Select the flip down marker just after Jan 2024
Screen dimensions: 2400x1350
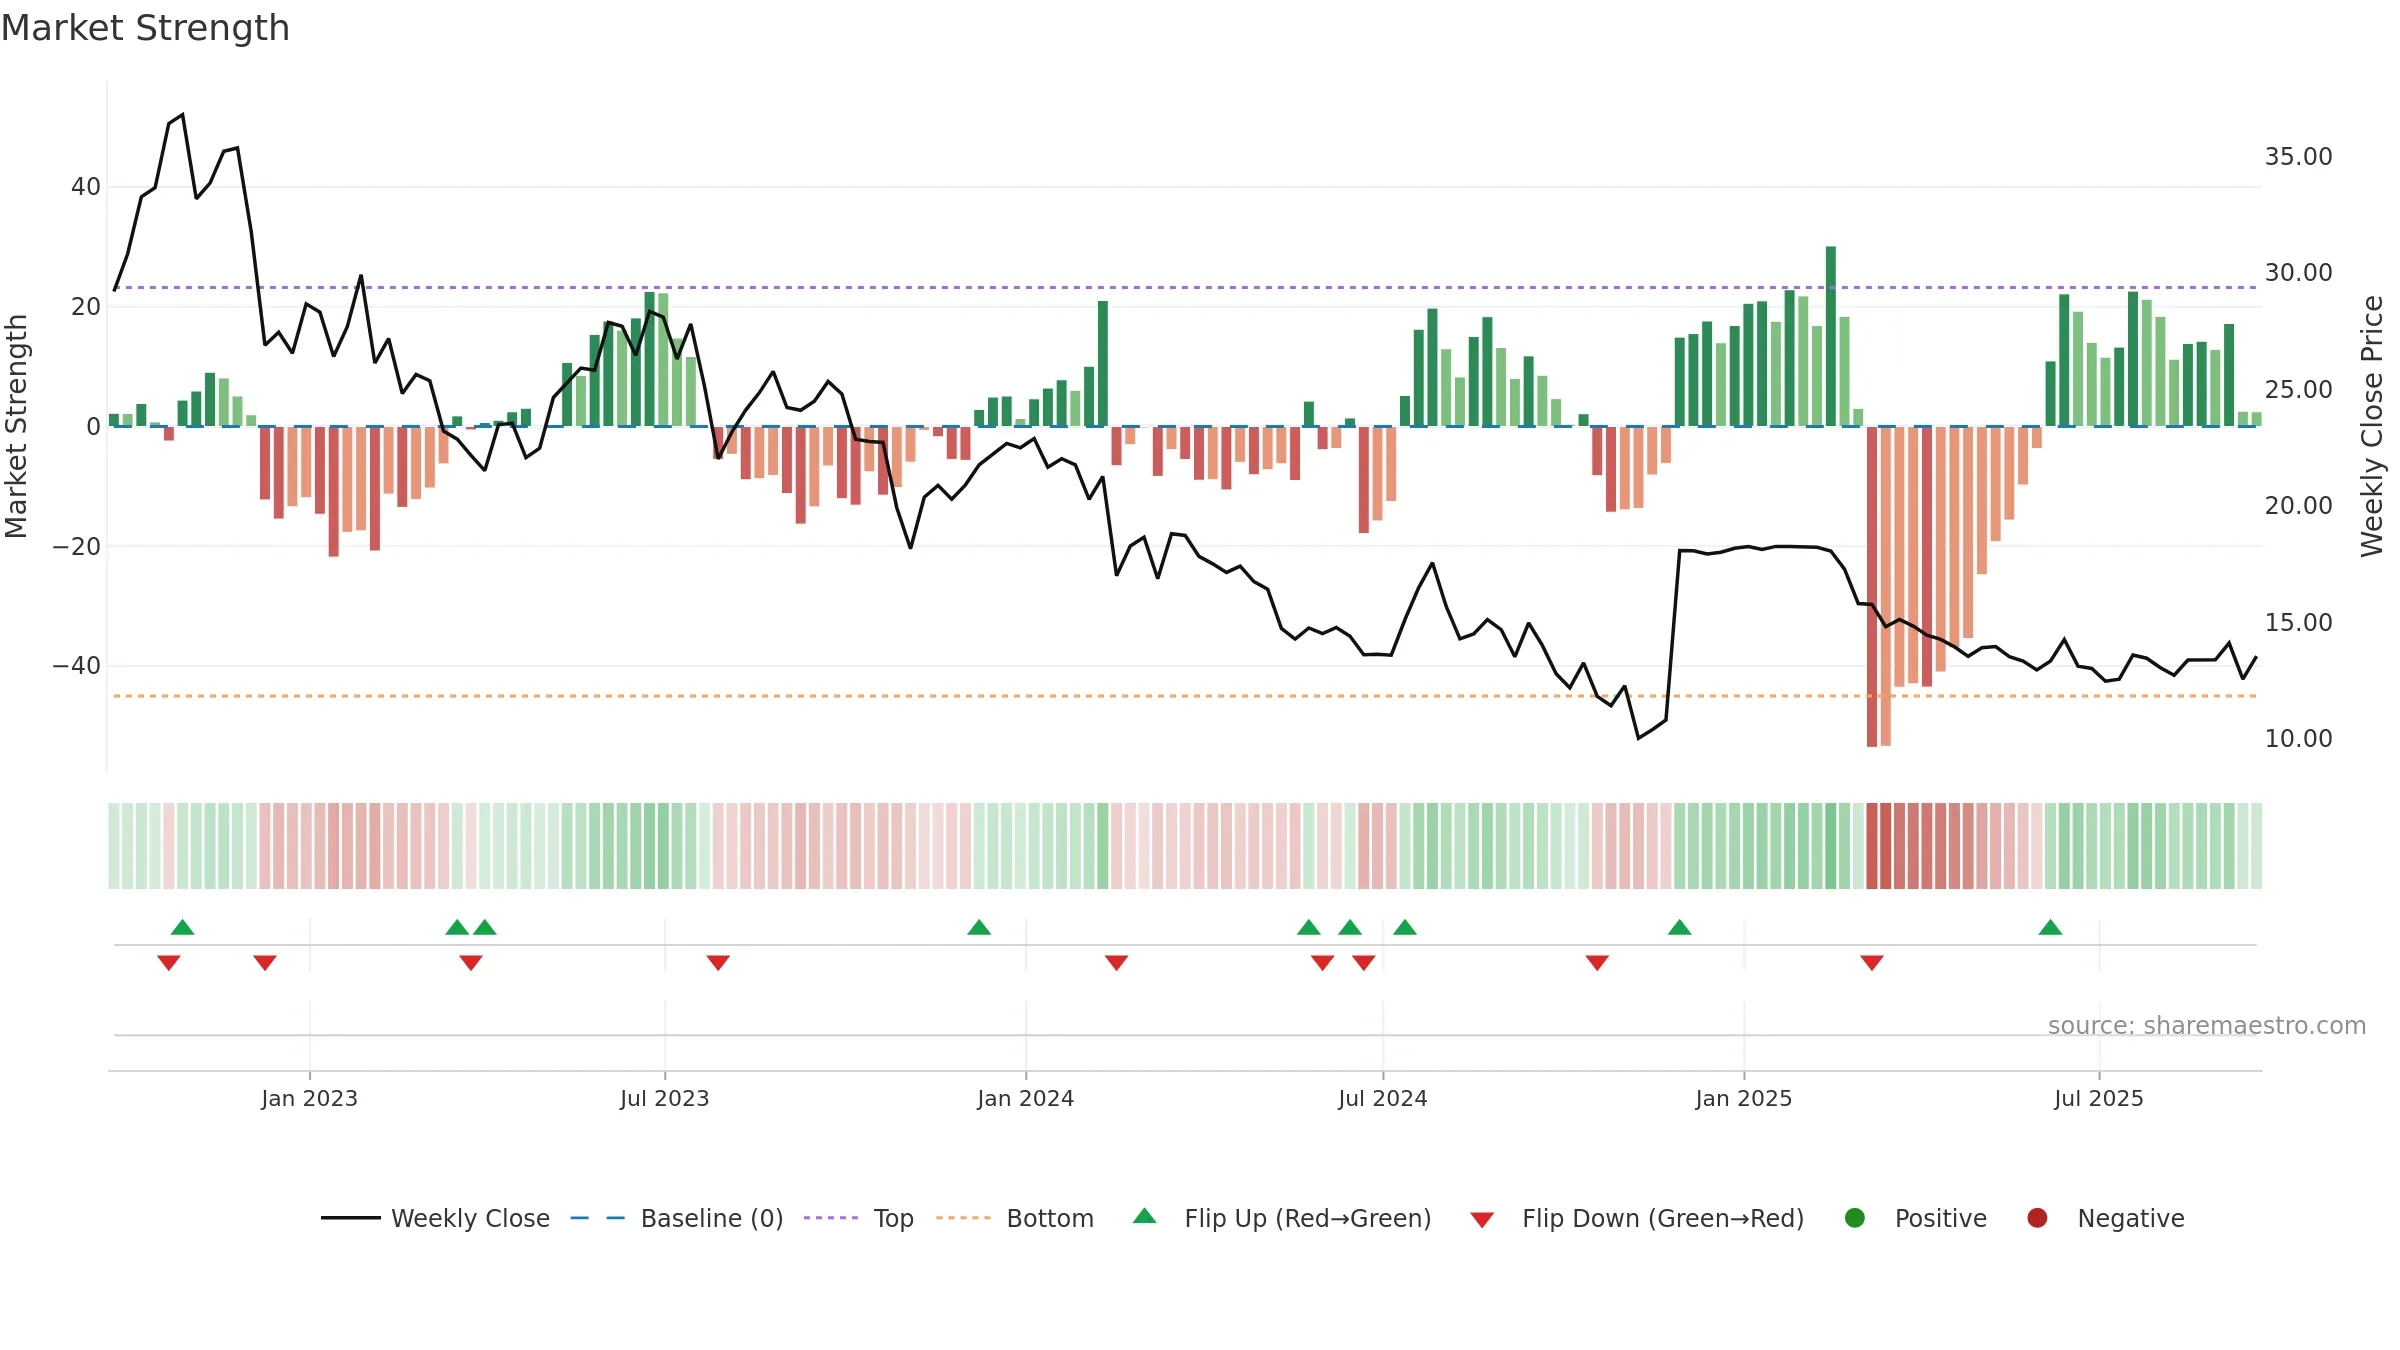tap(1116, 963)
